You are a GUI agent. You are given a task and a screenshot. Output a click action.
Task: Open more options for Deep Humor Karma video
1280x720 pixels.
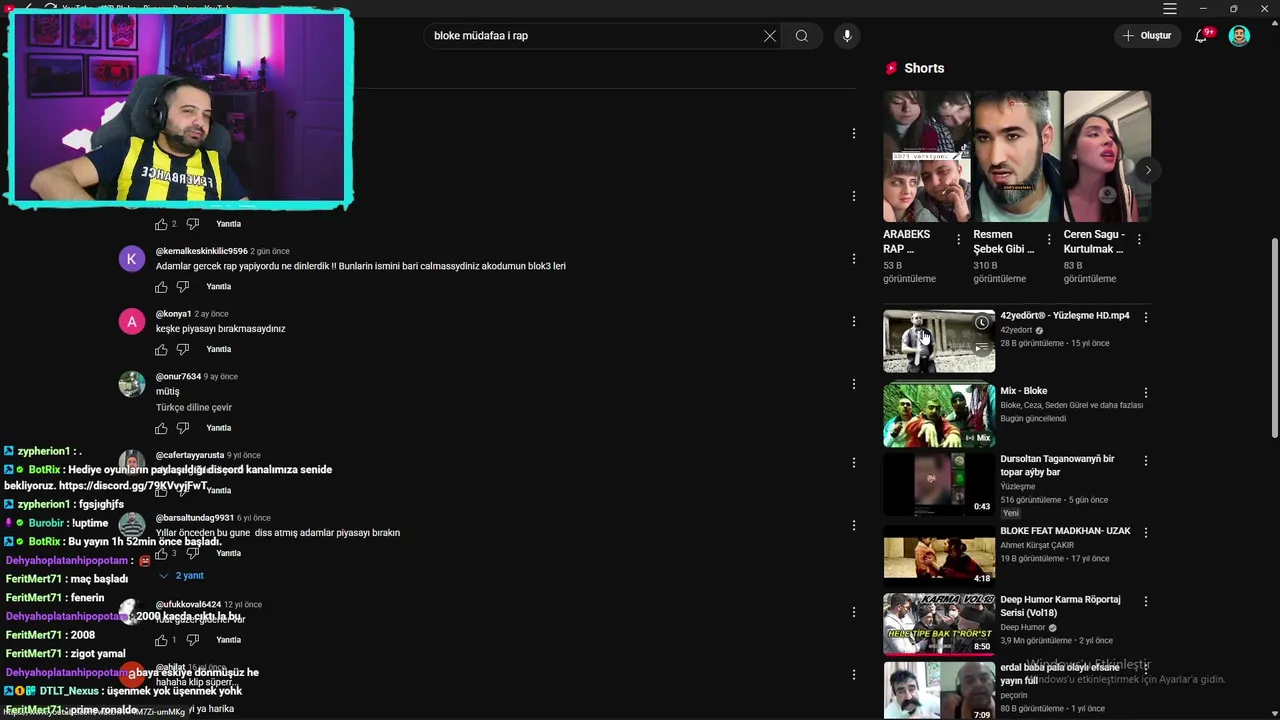coord(1146,602)
